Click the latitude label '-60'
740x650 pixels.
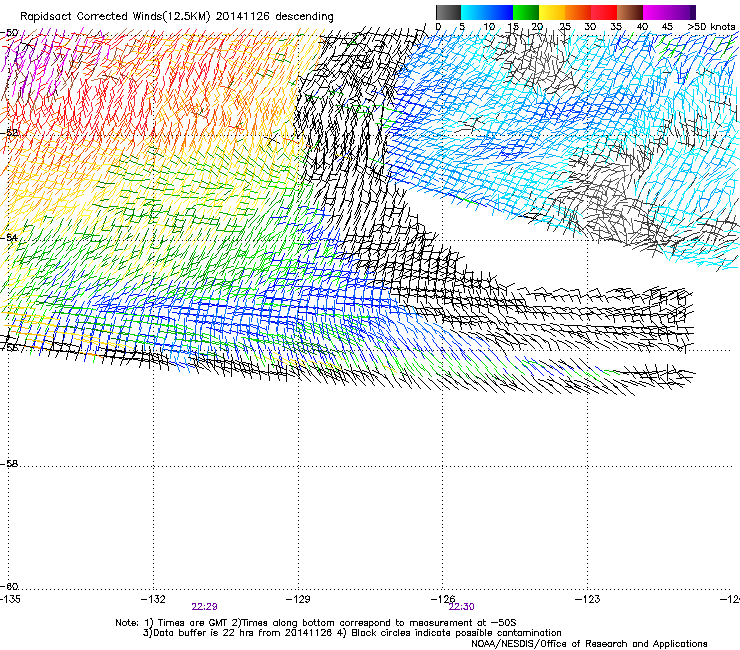coord(9,587)
